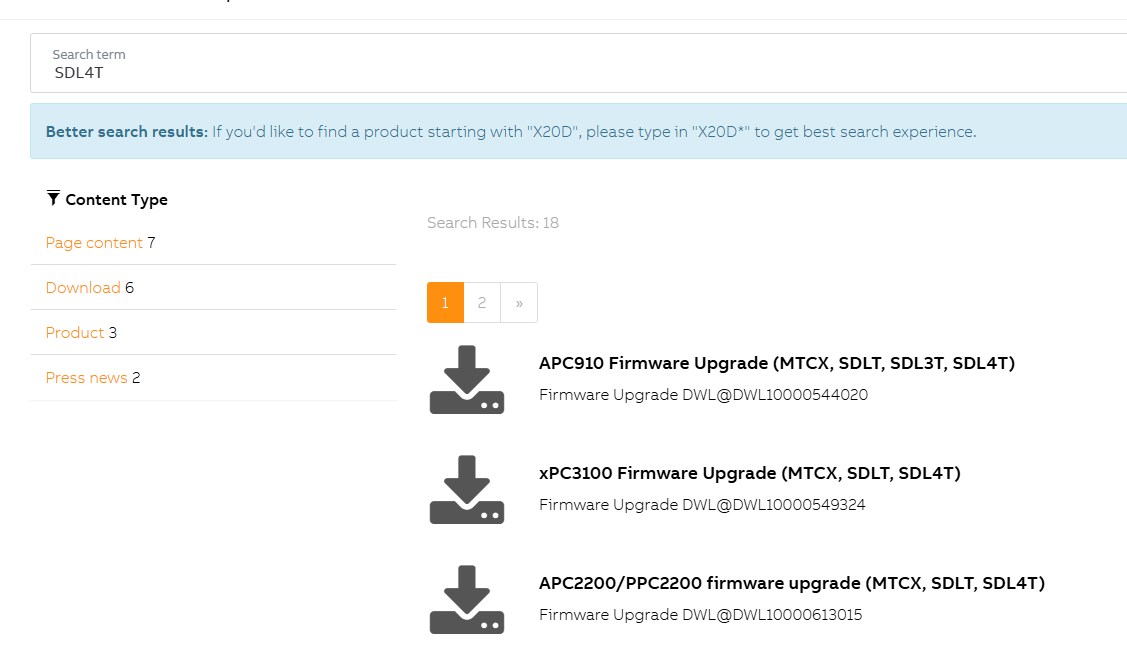Go to the next results page arrow

coord(519,303)
